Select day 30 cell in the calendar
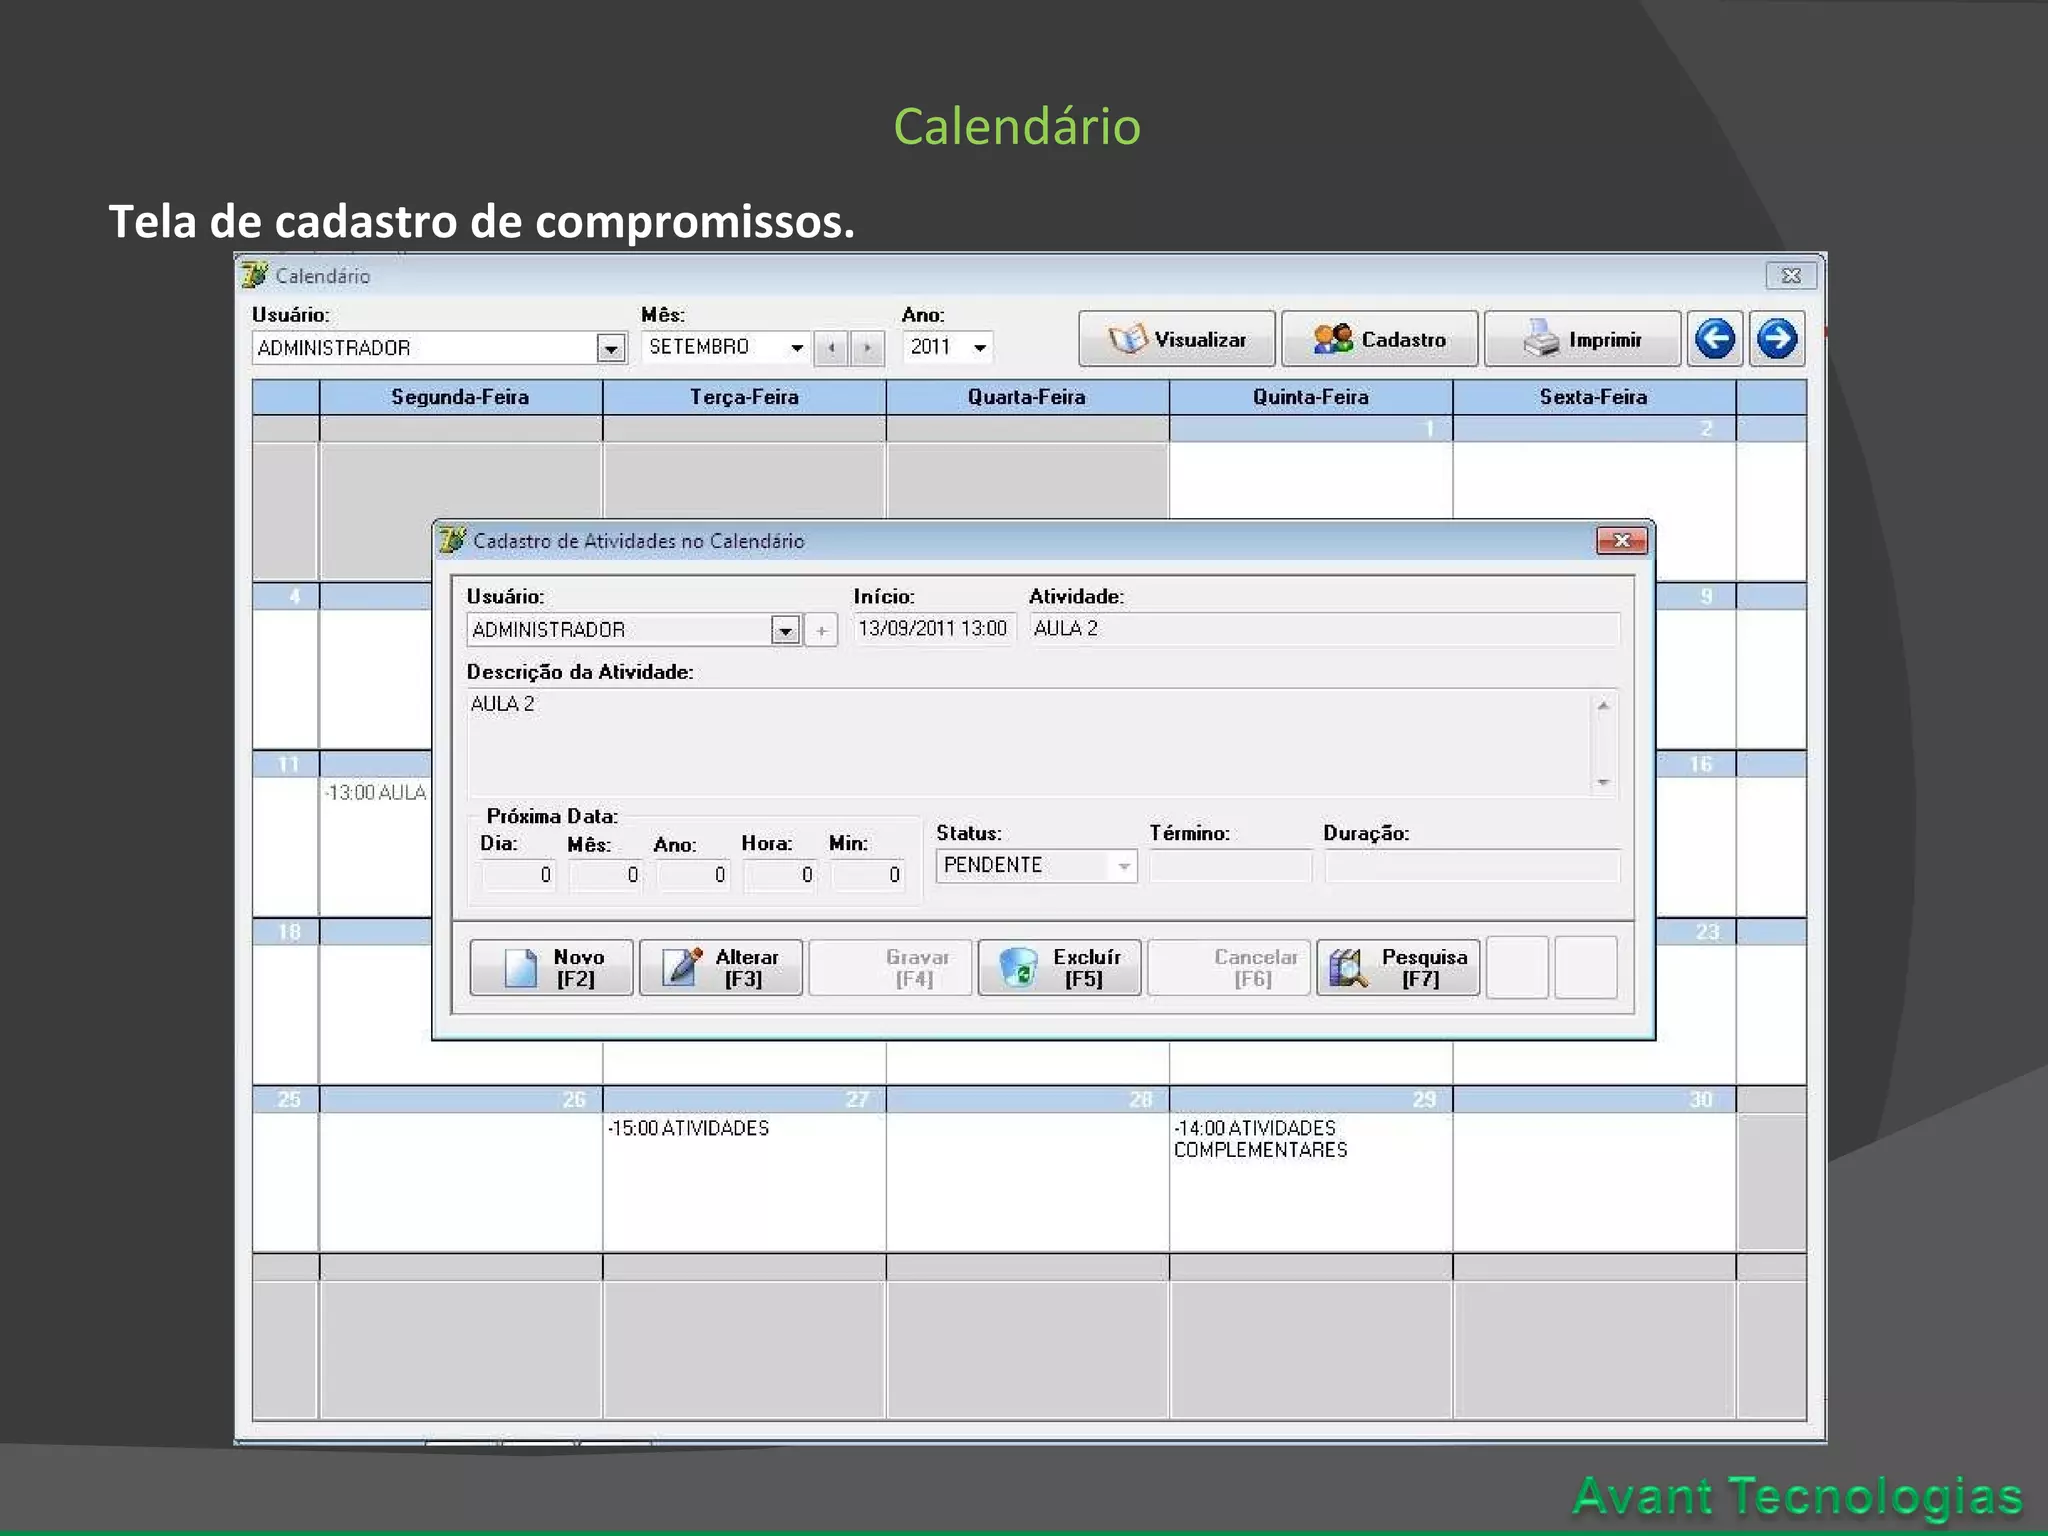 pos(1594,1170)
